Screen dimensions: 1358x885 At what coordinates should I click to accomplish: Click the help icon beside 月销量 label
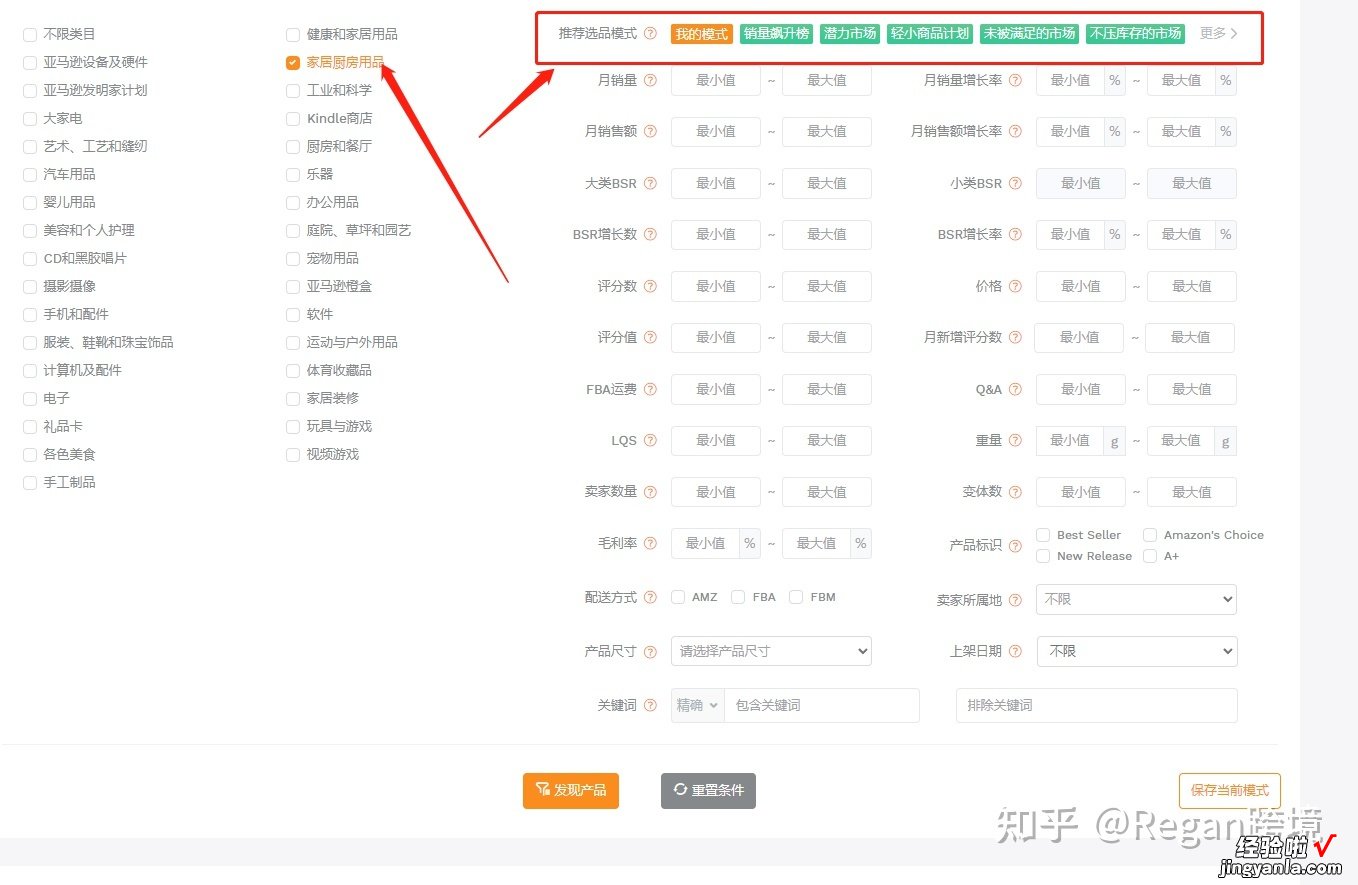(650, 80)
